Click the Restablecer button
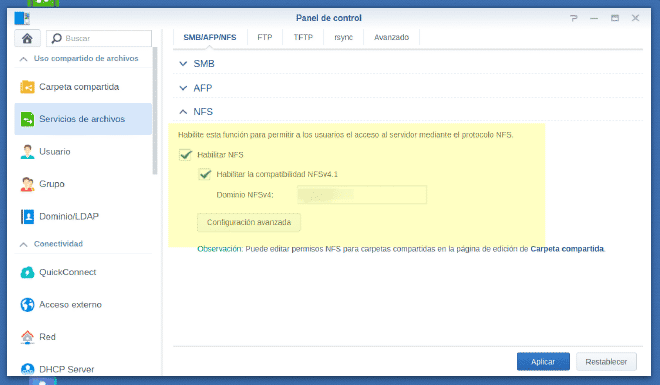 pyautogui.click(x=606, y=362)
